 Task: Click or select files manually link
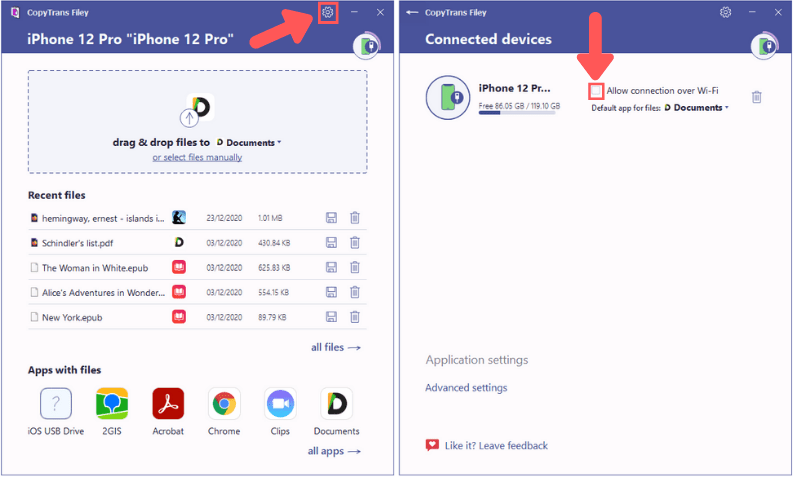pyautogui.click(x=197, y=157)
